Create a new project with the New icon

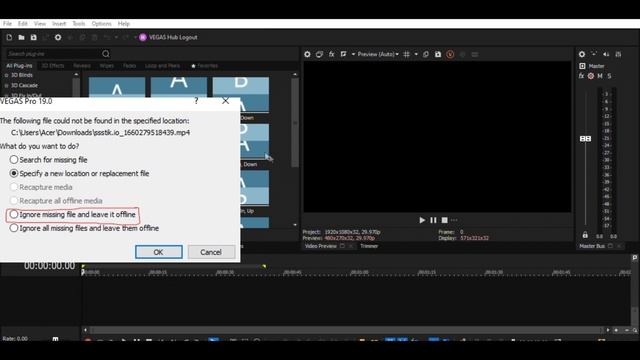coord(9,37)
